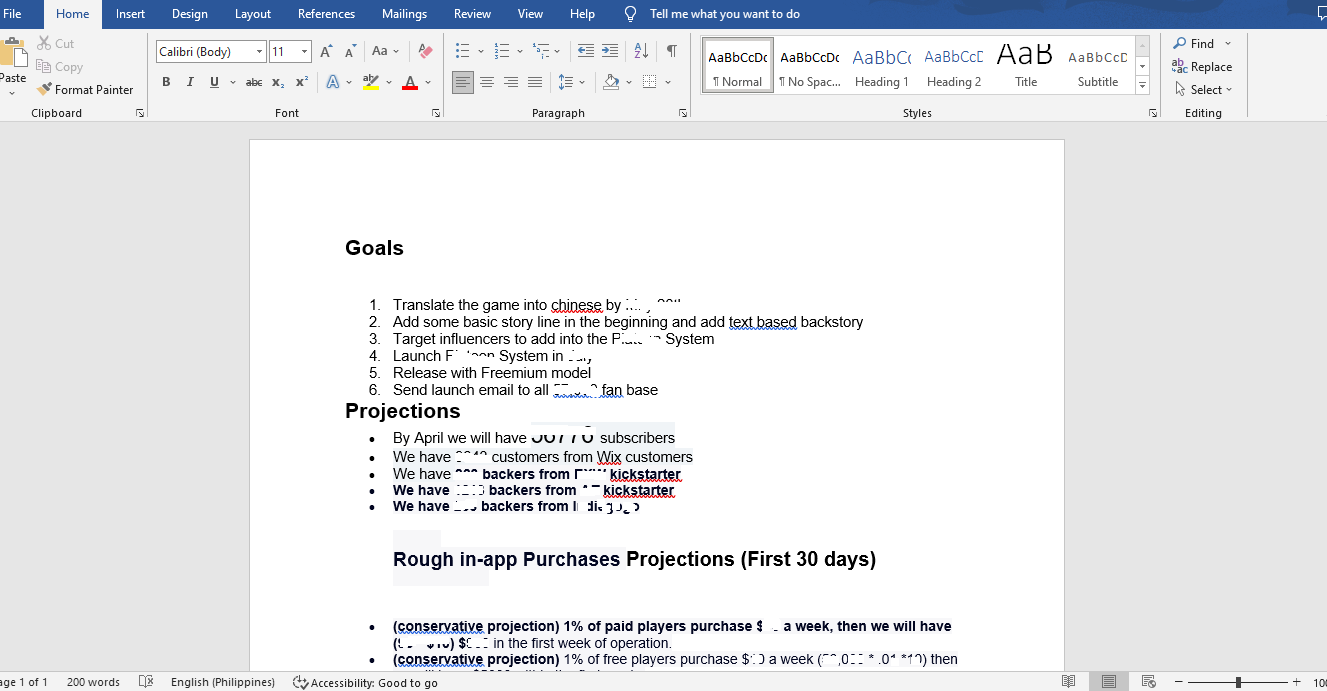The height and width of the screenshot is (691, 1327).
Task: Open line and paragraph spacing
Action: [x=571, y=82]
